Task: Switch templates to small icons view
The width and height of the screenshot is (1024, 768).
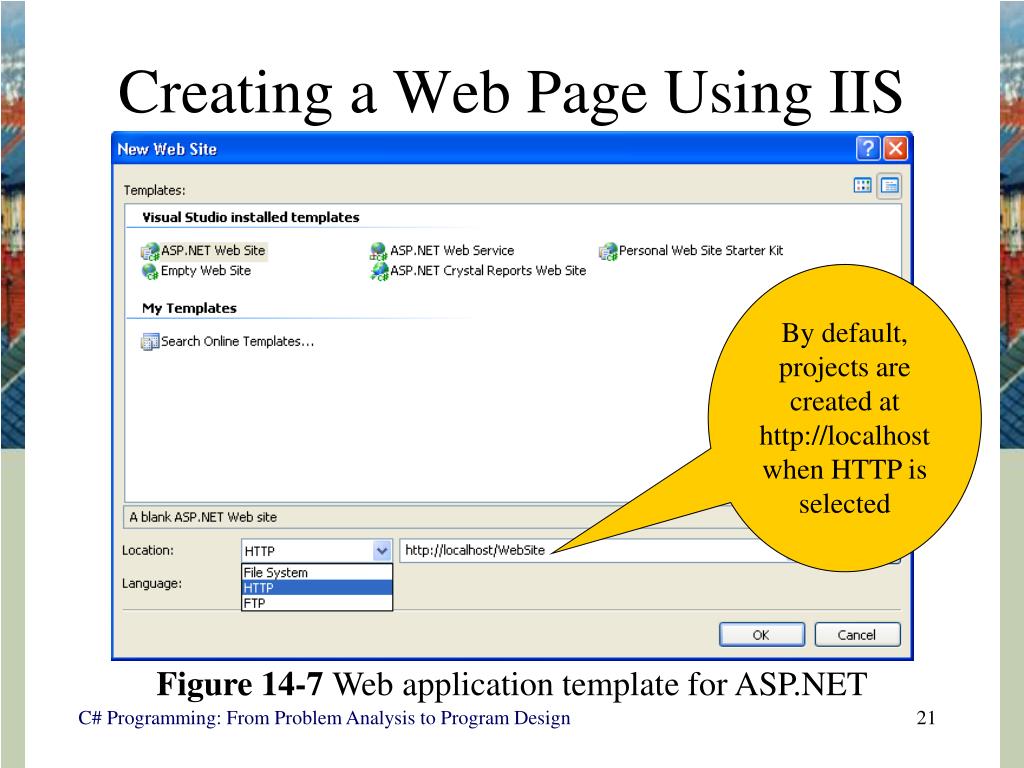Action: (x=889, y=185)
